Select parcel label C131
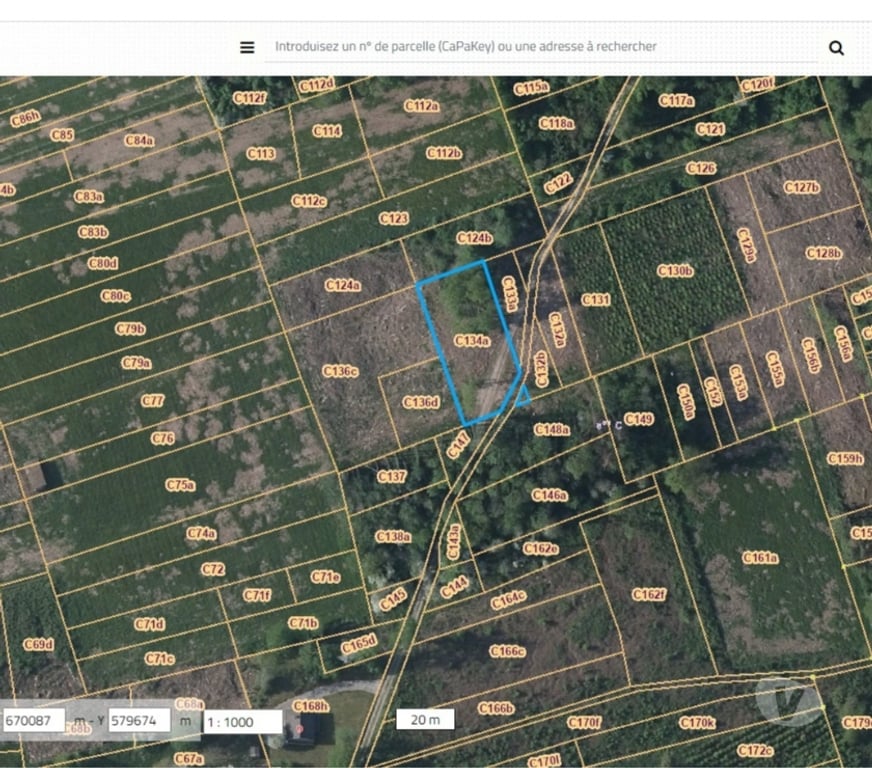 [x=596, y=300]
